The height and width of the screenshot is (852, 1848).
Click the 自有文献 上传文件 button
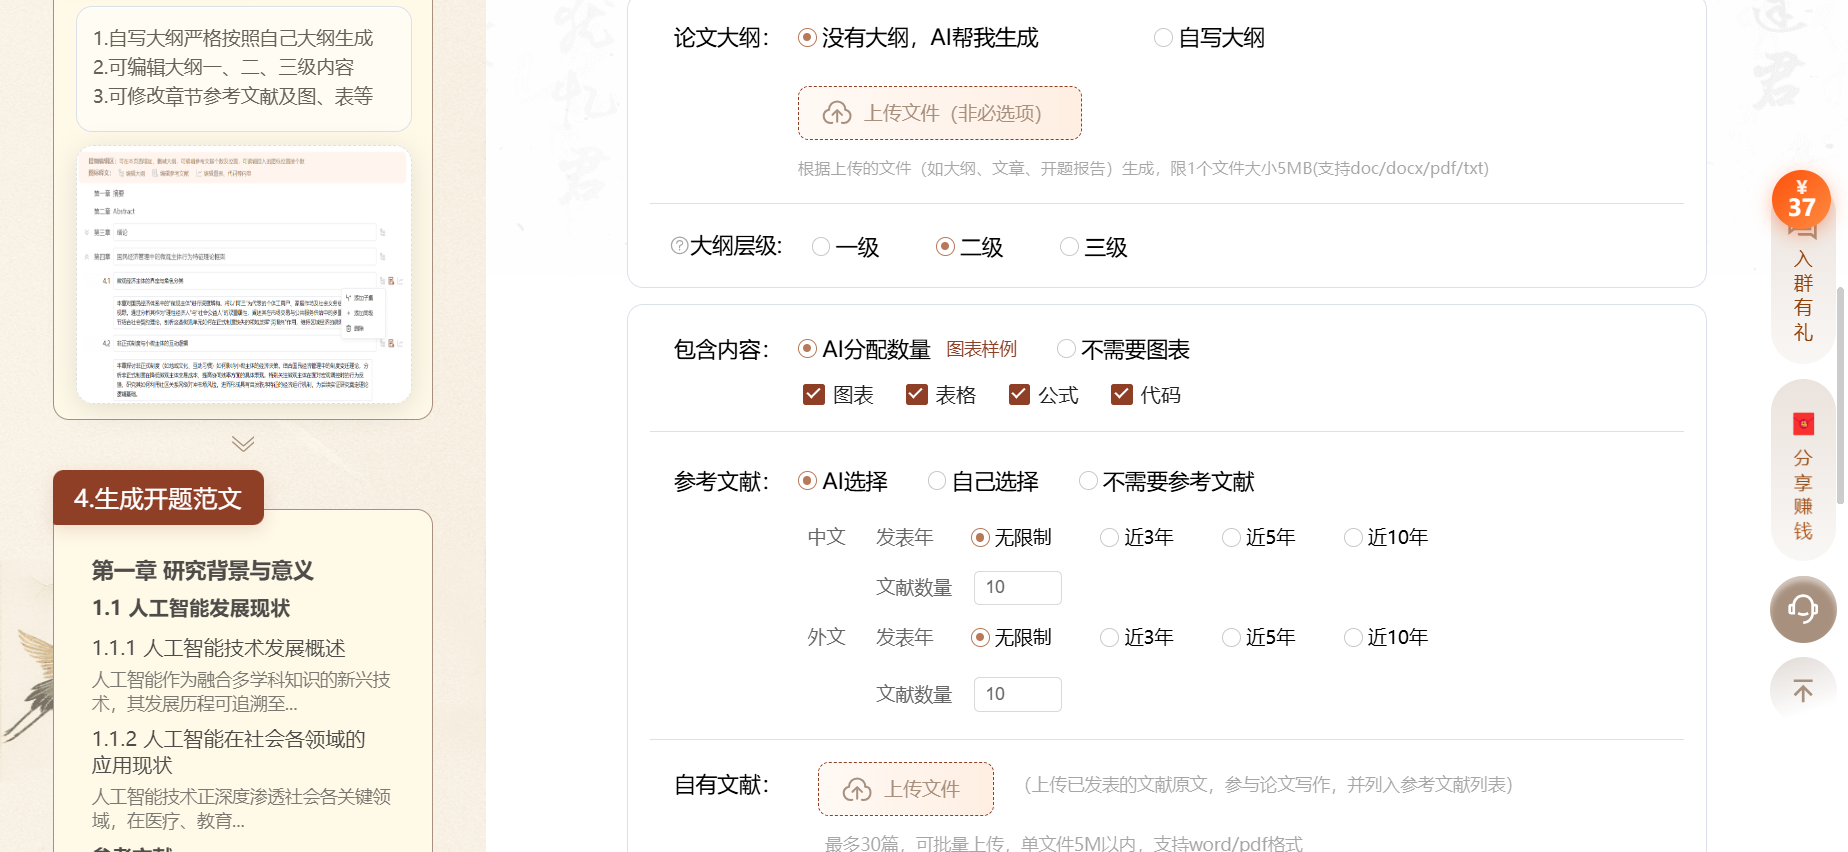pyautogui.click(x=906, y=789)
